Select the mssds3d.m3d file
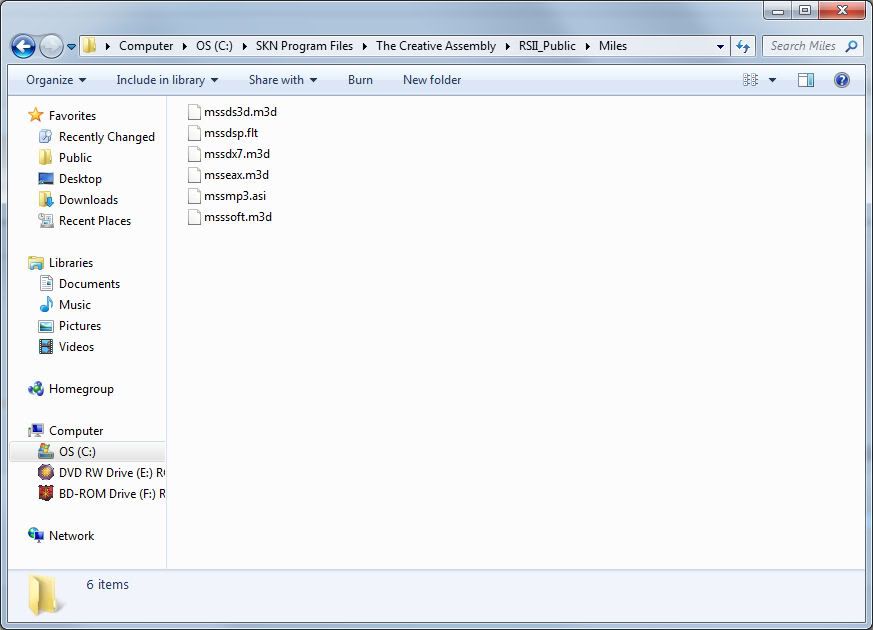Viewport: 873px width, 630px height. pos(240,112)
